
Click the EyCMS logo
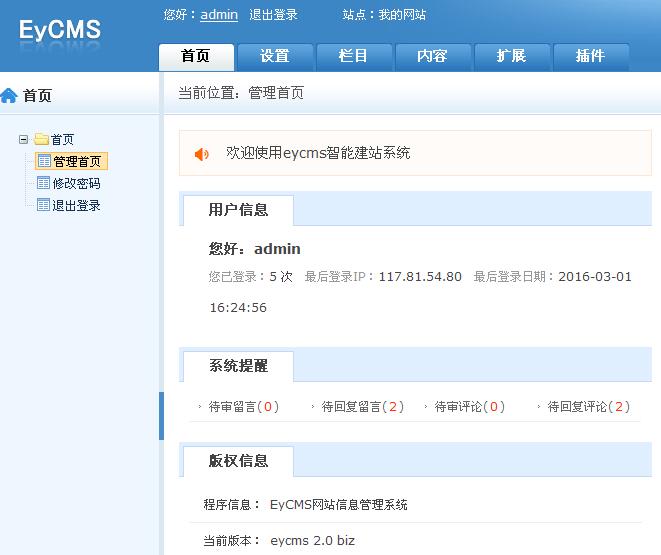tap(60, 30)
